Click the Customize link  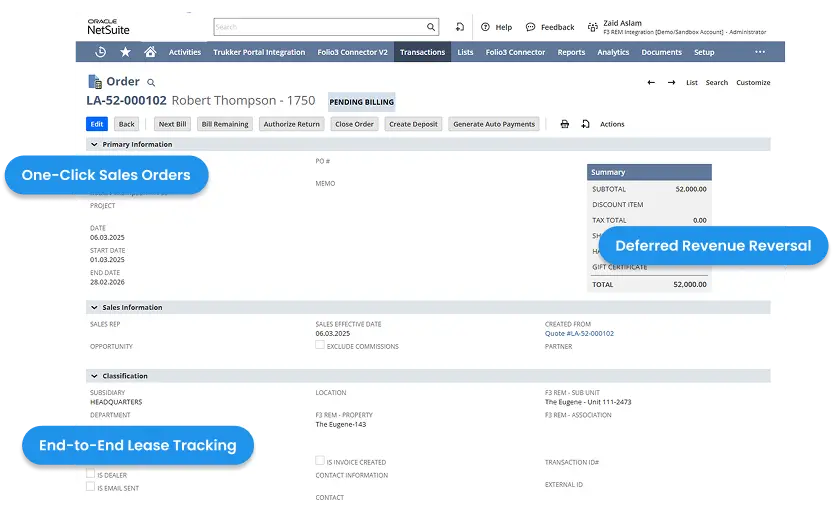point(753,82)
